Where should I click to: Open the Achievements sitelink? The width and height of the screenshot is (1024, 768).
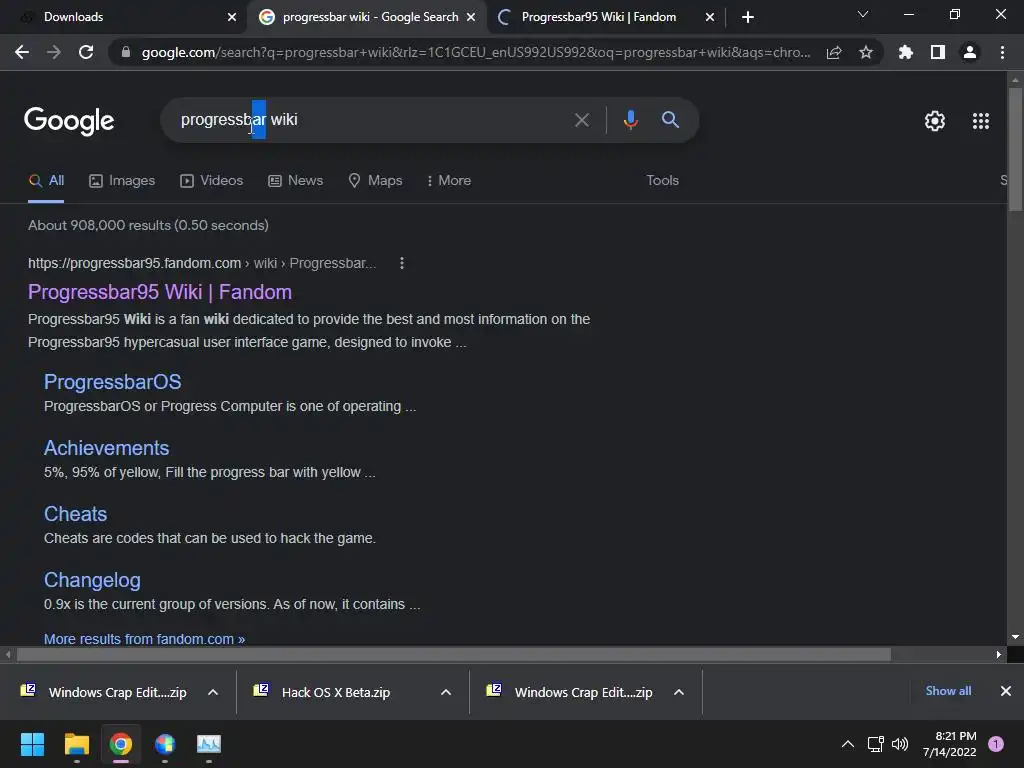click(106, 448)
